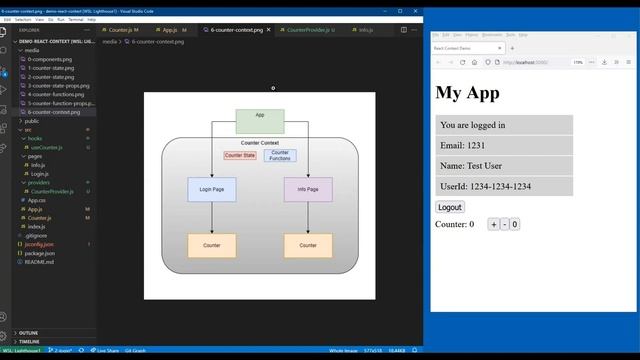Screen dimensions: 640x360
Task: Open Source Control view in the activity bar
Action: (3, 71)
